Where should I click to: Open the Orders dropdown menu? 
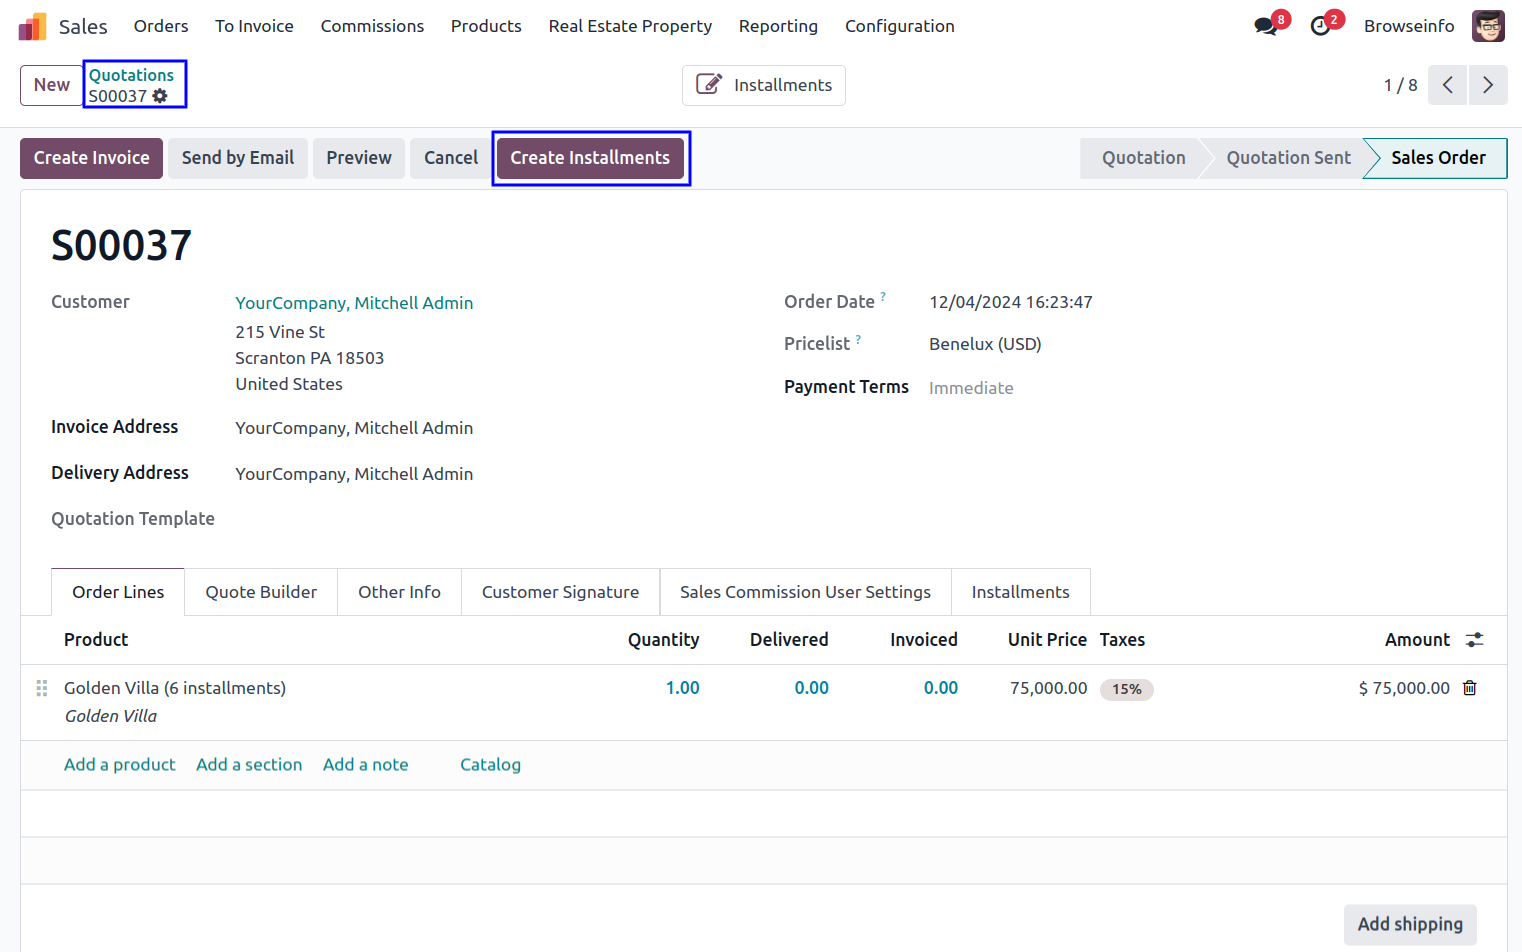[x=161, y=26]
